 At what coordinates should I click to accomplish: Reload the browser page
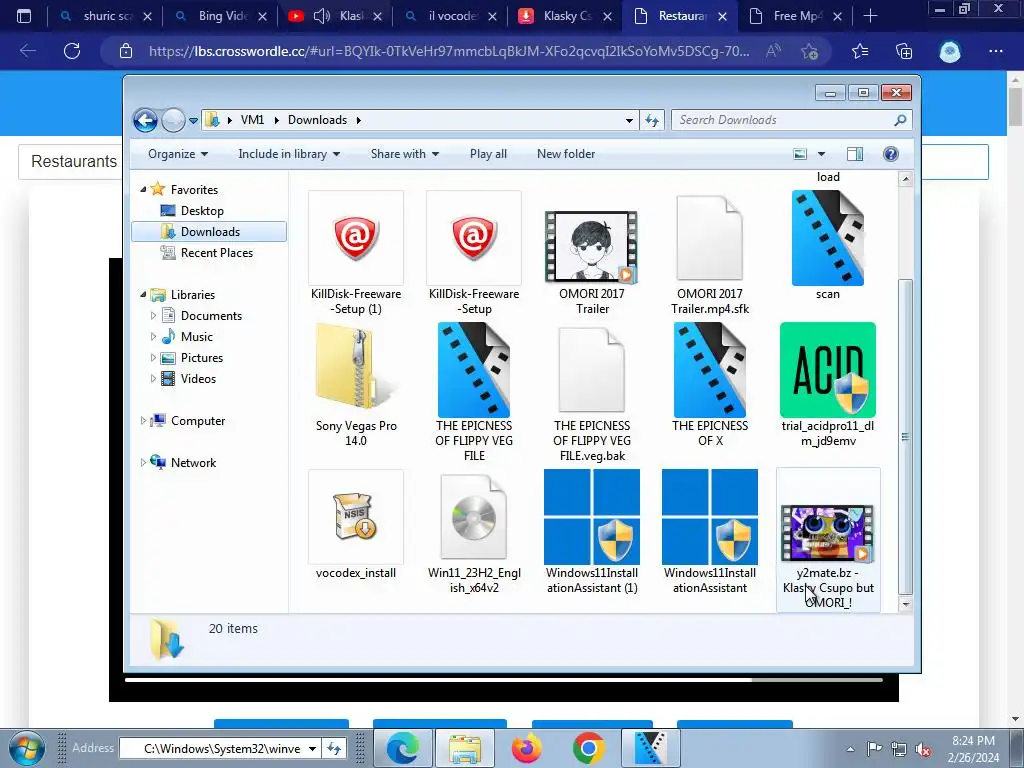point(72,51)
